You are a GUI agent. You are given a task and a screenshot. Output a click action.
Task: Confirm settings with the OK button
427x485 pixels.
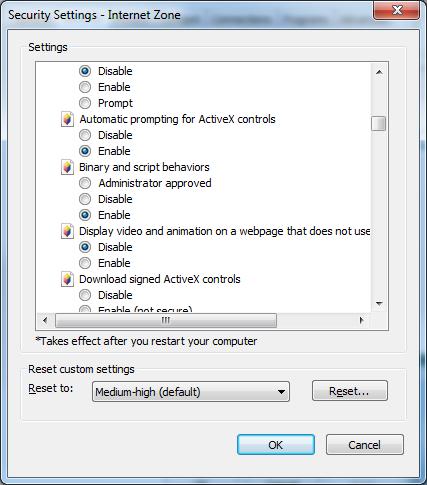[x=276, y=445]
